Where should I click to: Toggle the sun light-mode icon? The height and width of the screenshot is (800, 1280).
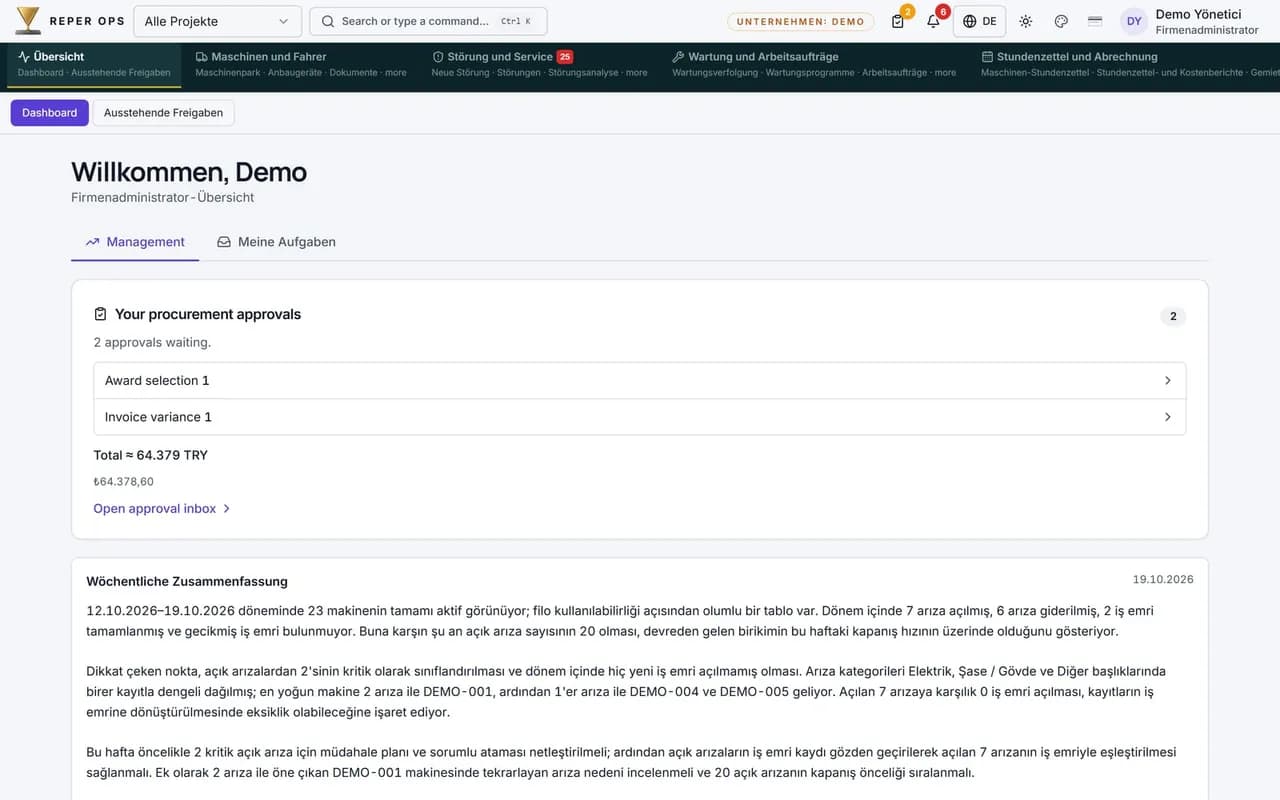pos(1025,21)
